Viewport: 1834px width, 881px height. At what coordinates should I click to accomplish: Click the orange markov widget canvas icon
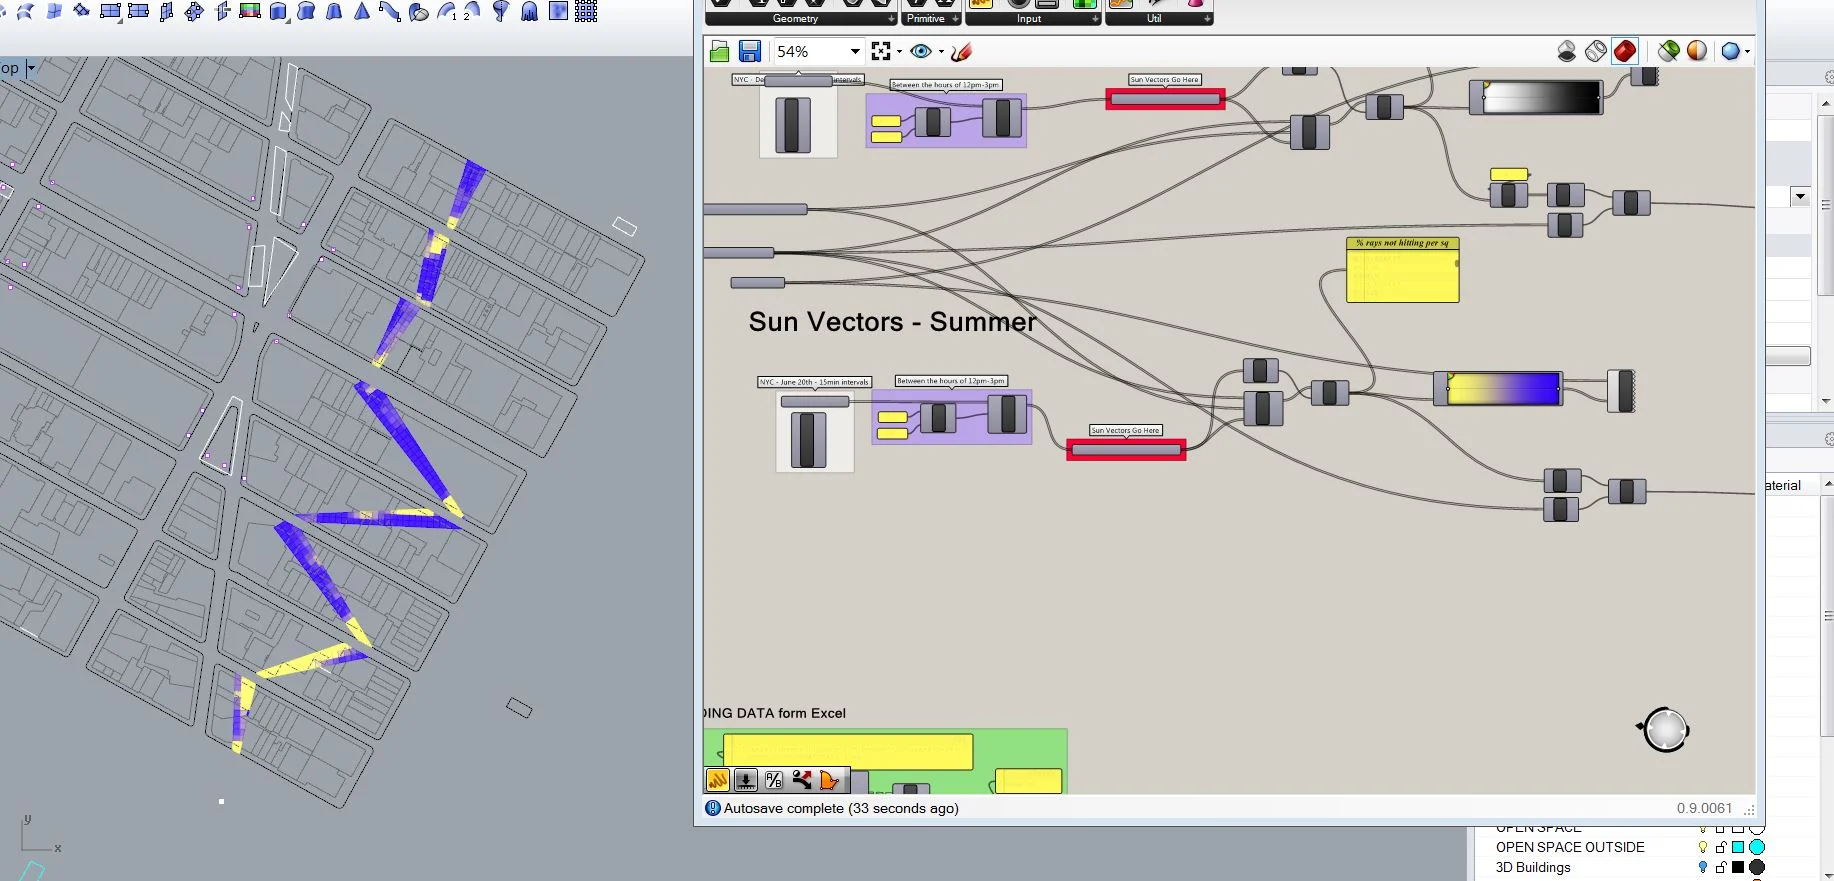point(830,780)
